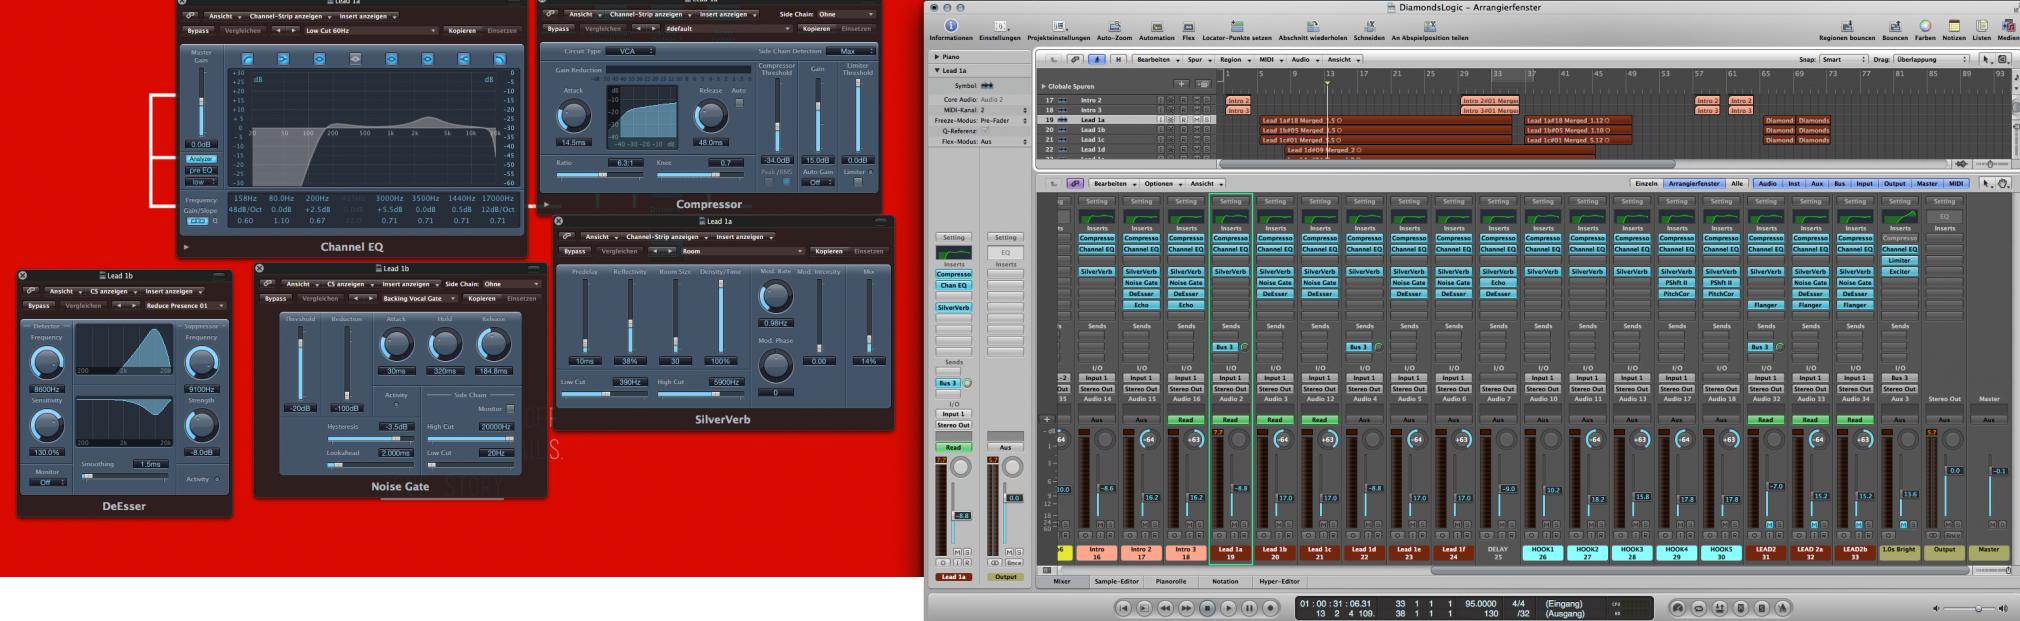Toggle Auto release checkbox in Compressor

click(x=739, y=103)
